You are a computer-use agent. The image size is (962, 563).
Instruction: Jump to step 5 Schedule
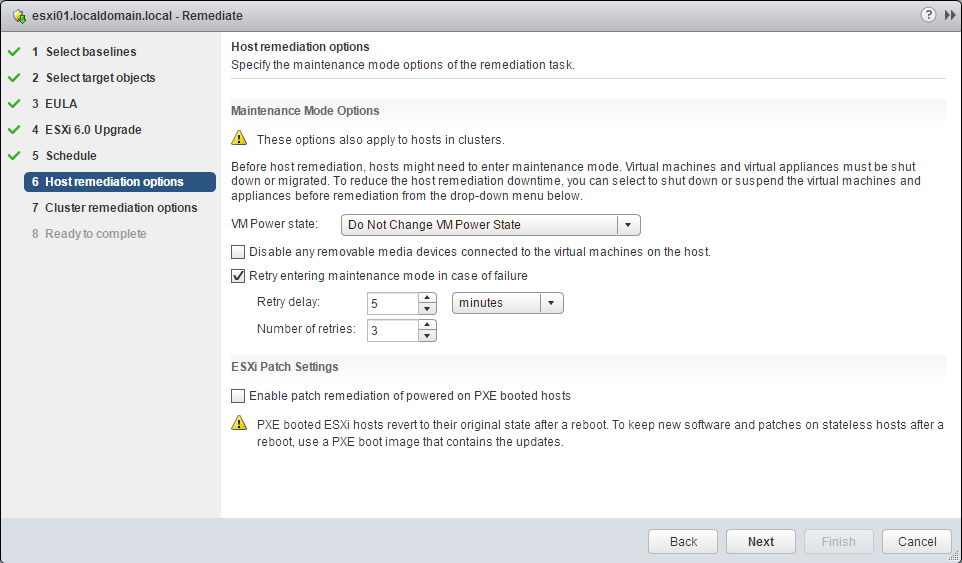coord(71,156)
